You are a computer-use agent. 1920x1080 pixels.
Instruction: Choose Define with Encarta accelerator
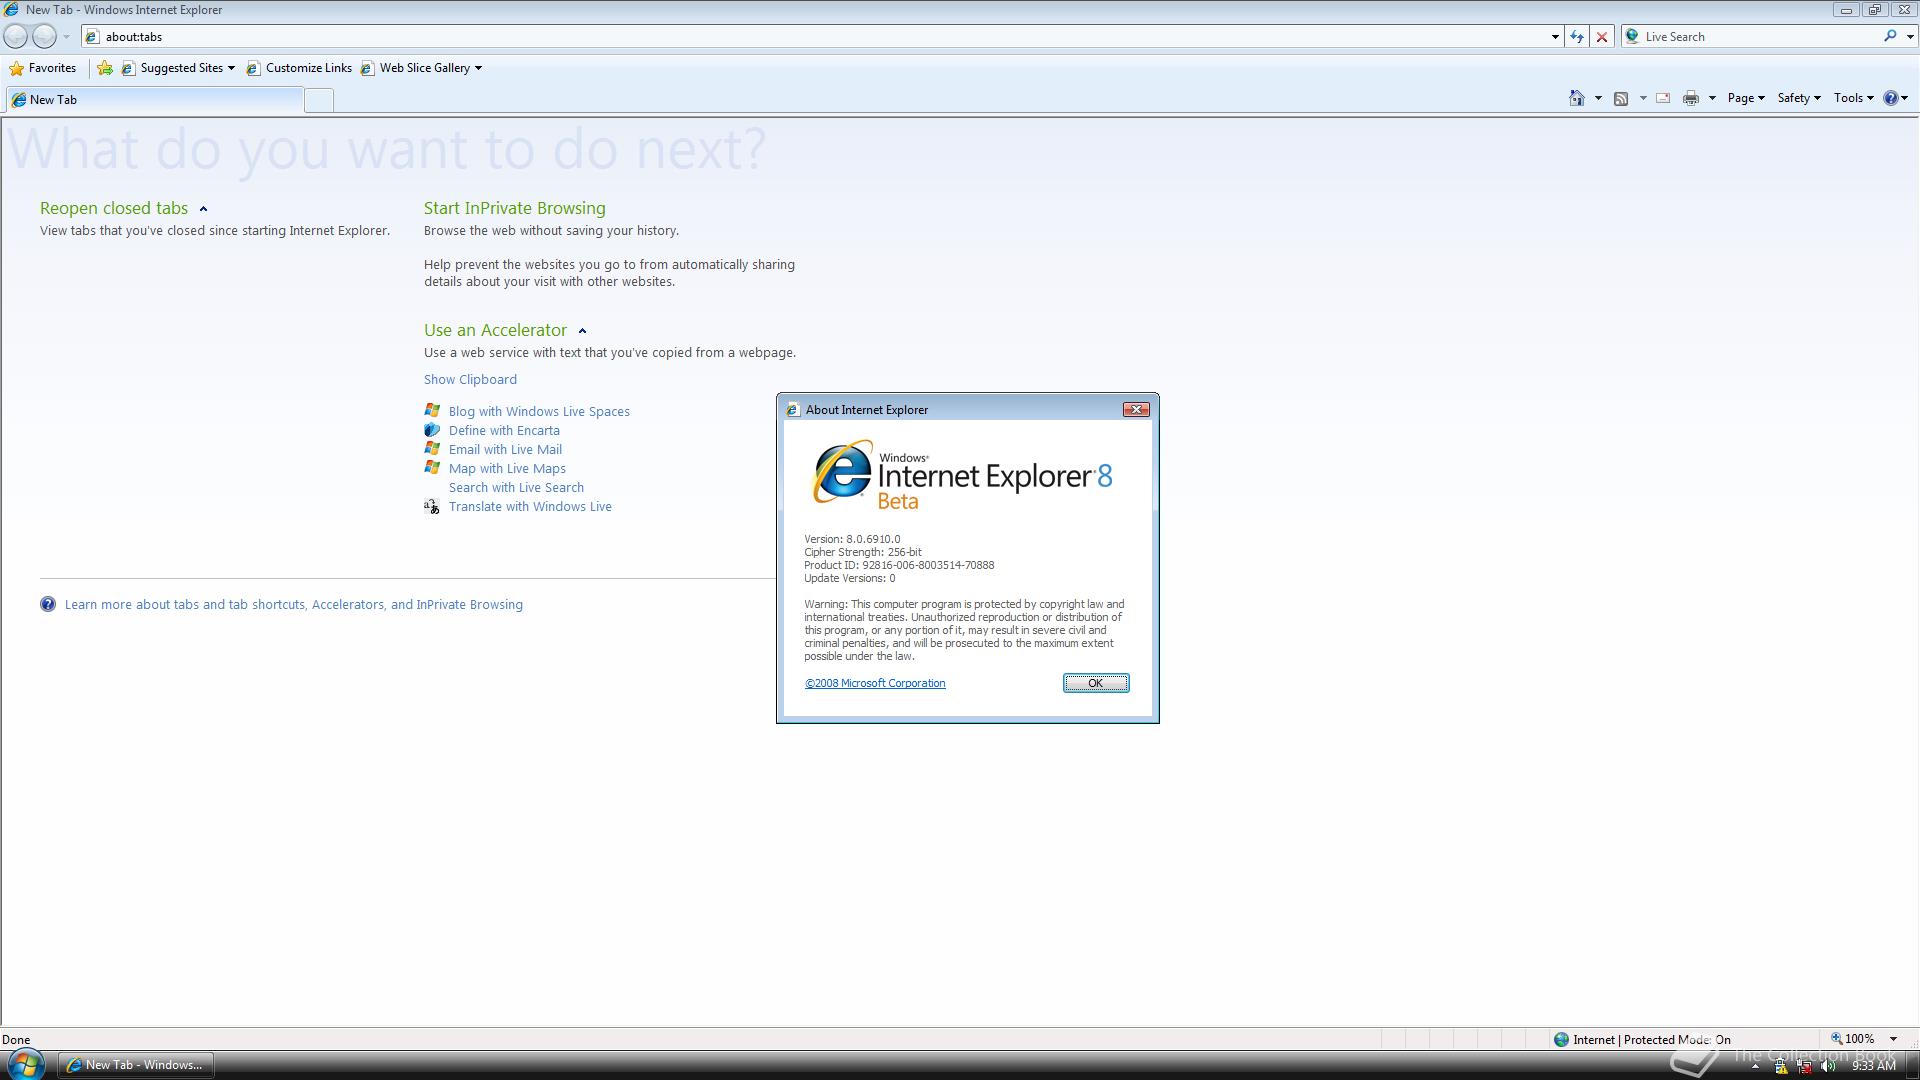tap(504, 430)
